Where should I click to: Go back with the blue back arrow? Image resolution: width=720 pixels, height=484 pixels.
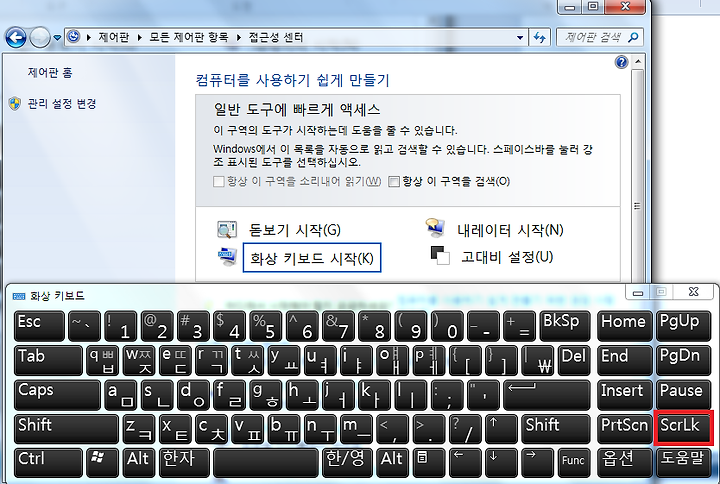[16, 37]
